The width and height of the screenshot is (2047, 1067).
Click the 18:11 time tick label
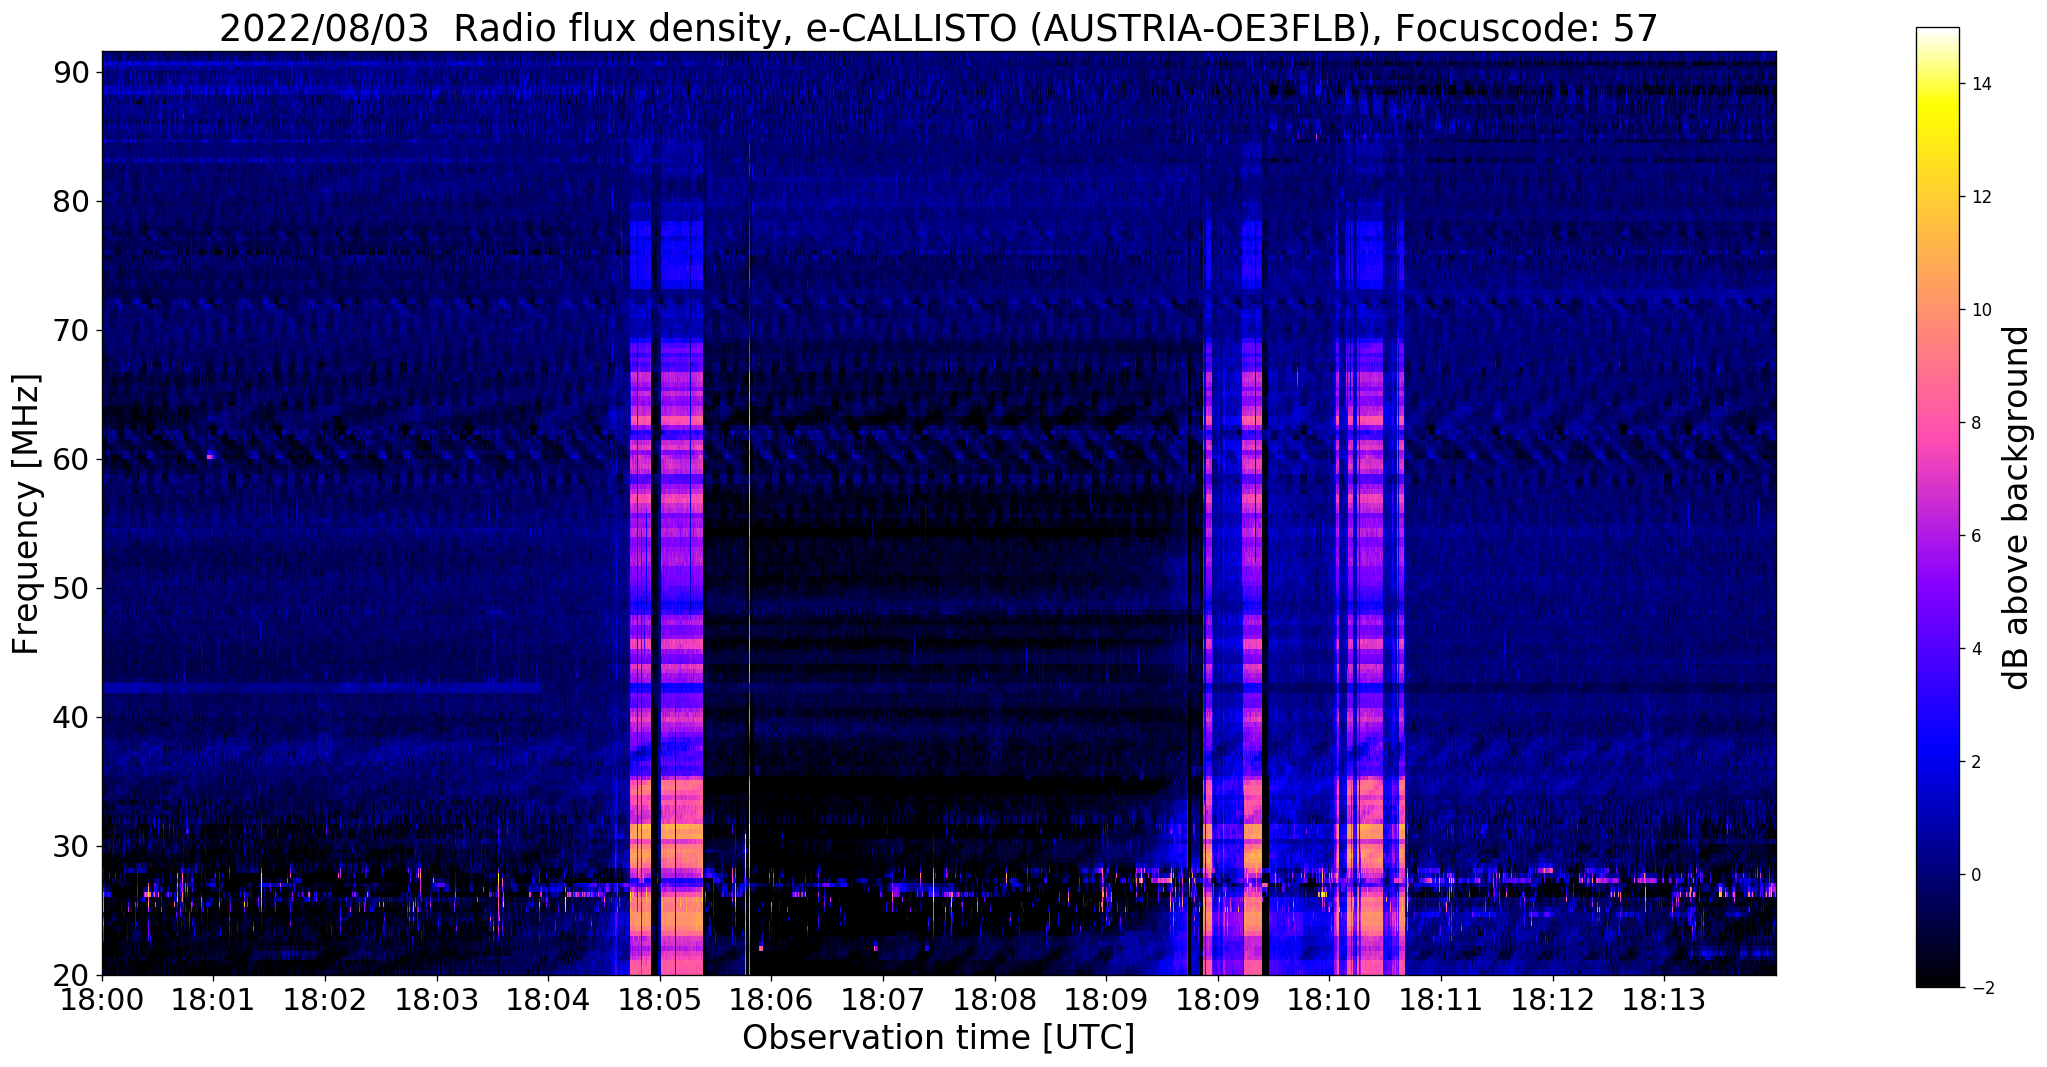(x=1441, y=1000)
